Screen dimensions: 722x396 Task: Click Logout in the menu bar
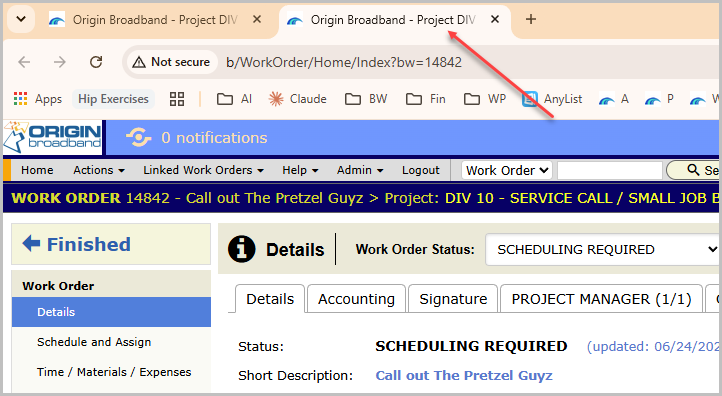421,170
